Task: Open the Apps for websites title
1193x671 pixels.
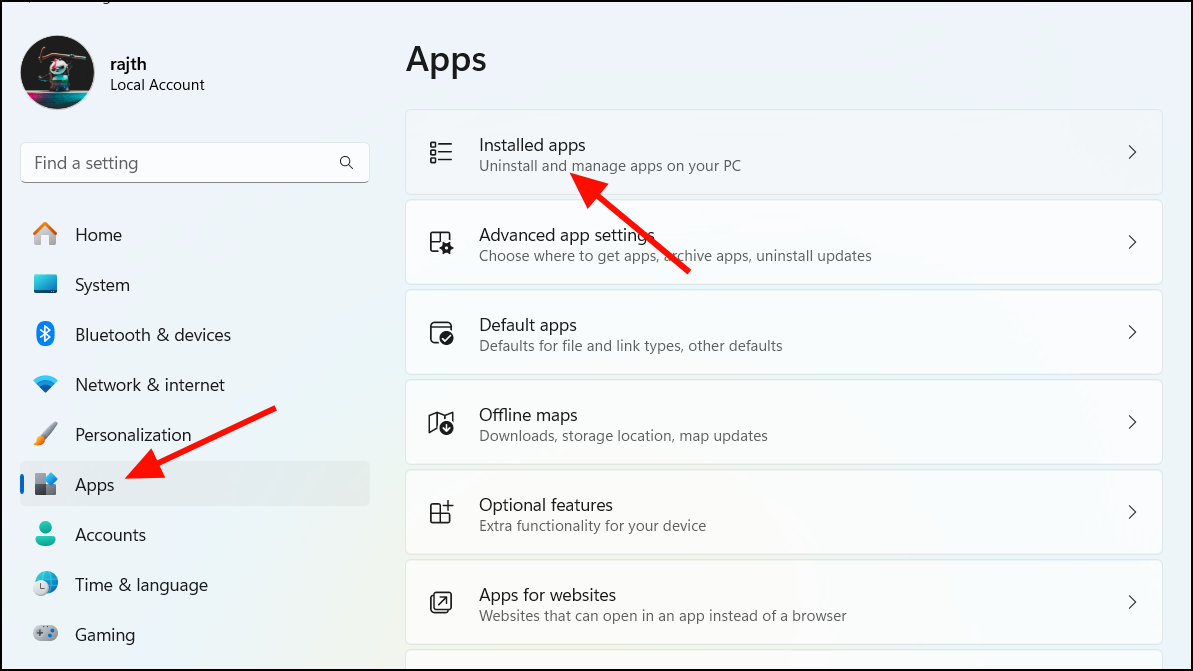Action: tap(547, 595)
